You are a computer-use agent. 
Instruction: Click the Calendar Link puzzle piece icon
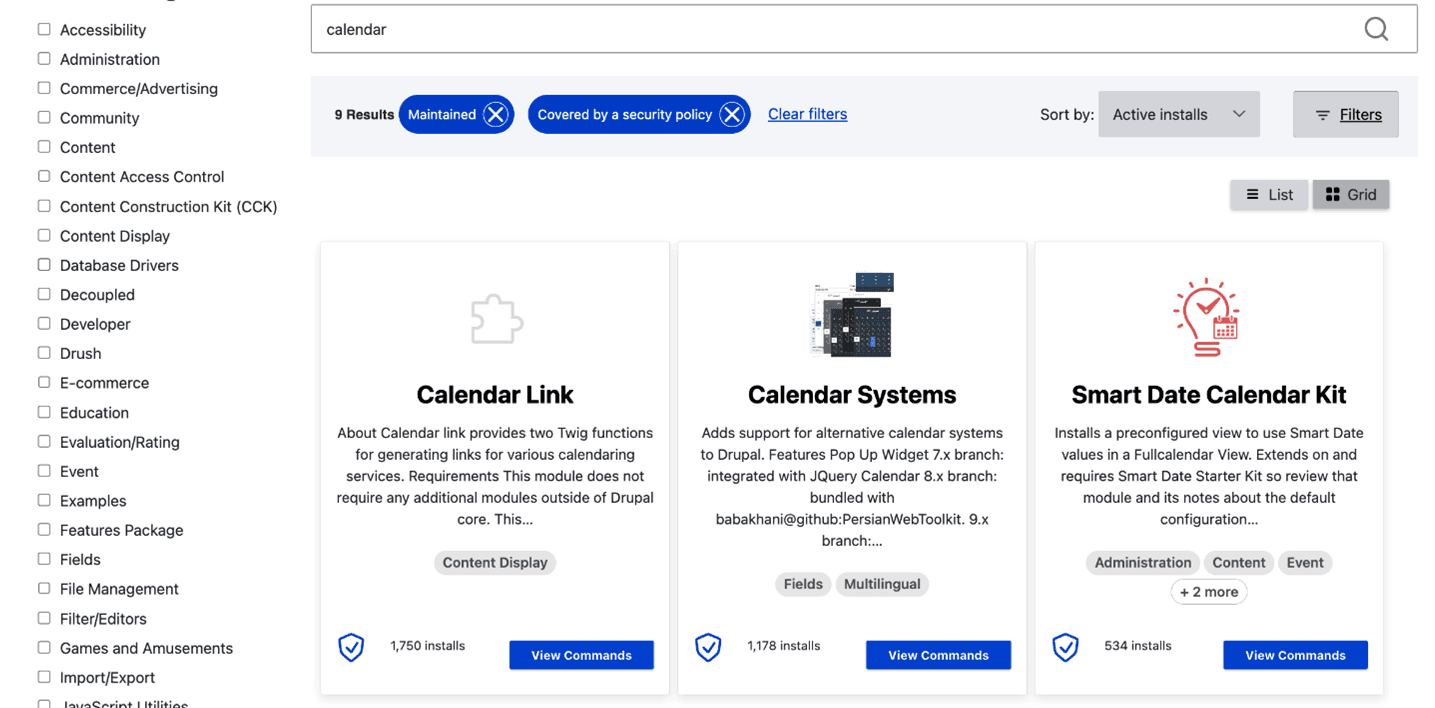[x=496, y=319]
